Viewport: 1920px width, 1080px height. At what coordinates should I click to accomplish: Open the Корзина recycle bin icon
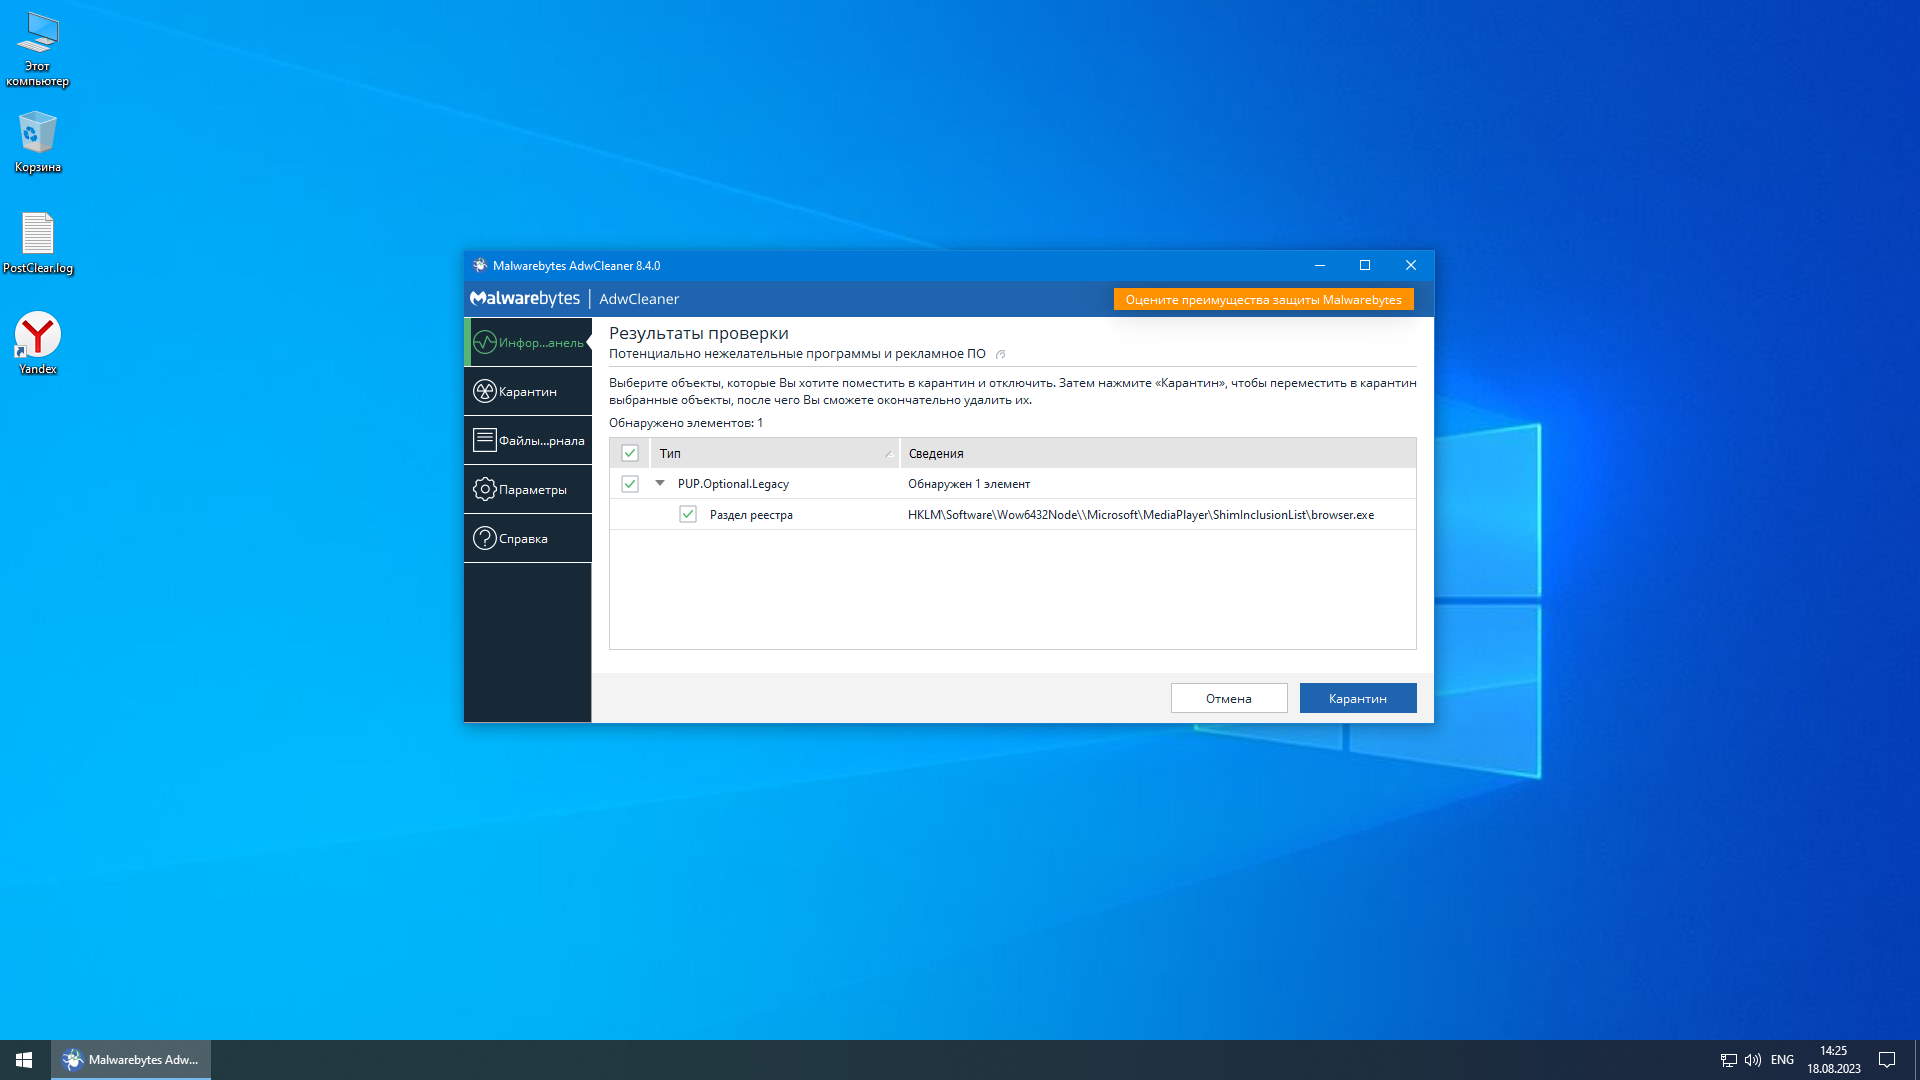[x=38, y=141]
